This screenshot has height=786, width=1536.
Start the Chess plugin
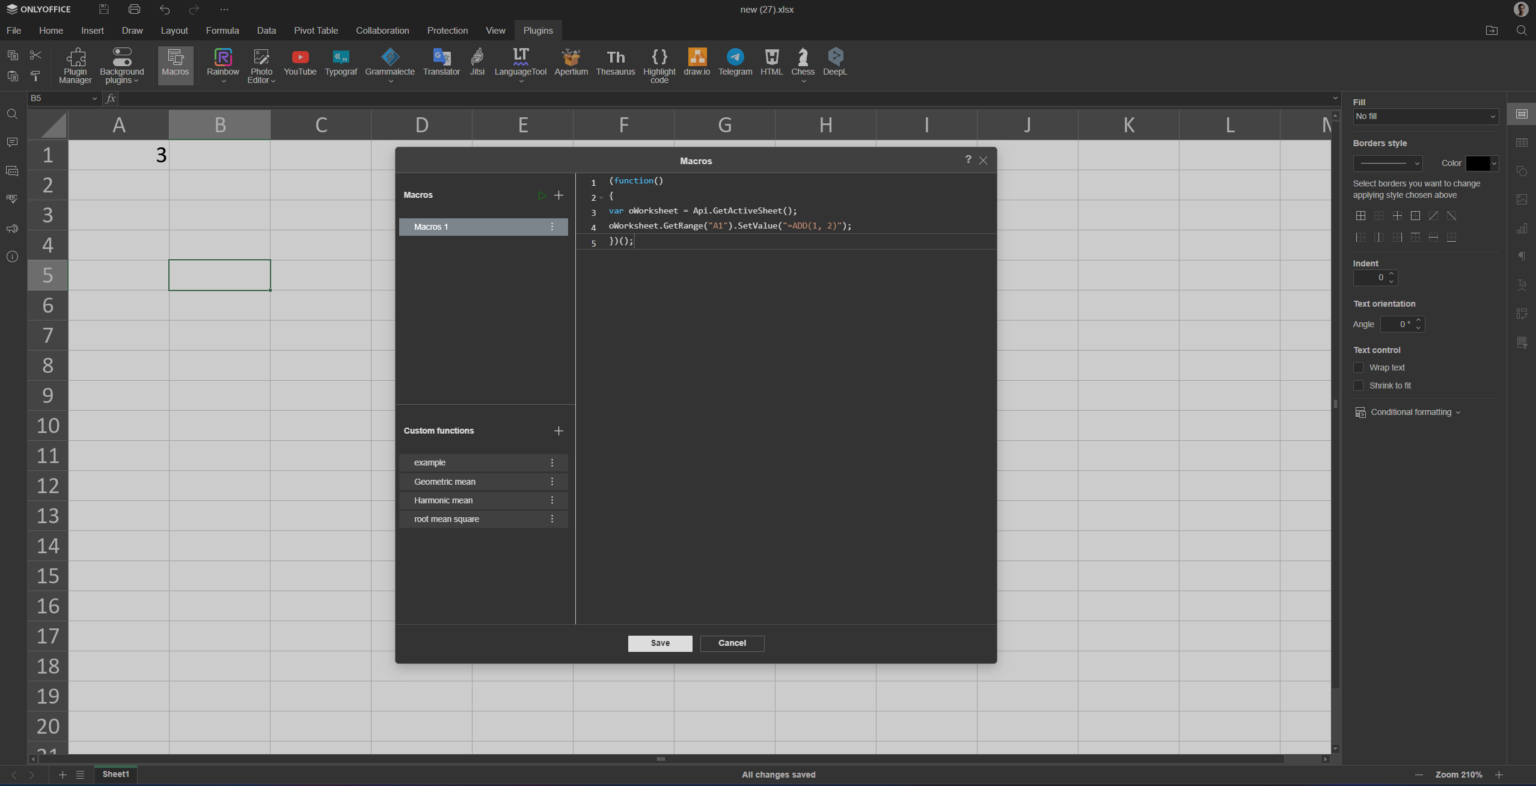(x=802, y=63)
